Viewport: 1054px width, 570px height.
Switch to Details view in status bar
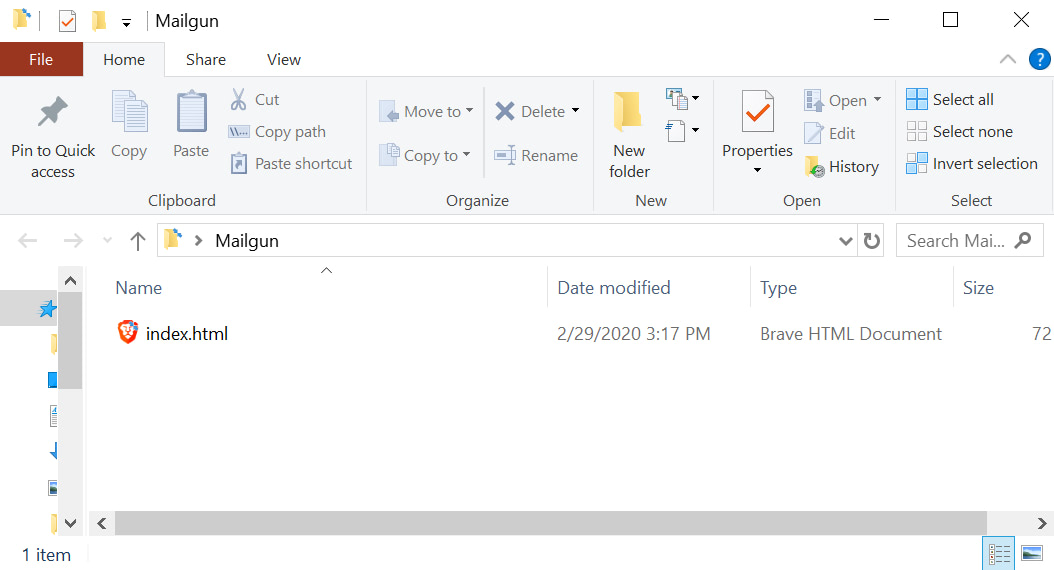point(999,554)
